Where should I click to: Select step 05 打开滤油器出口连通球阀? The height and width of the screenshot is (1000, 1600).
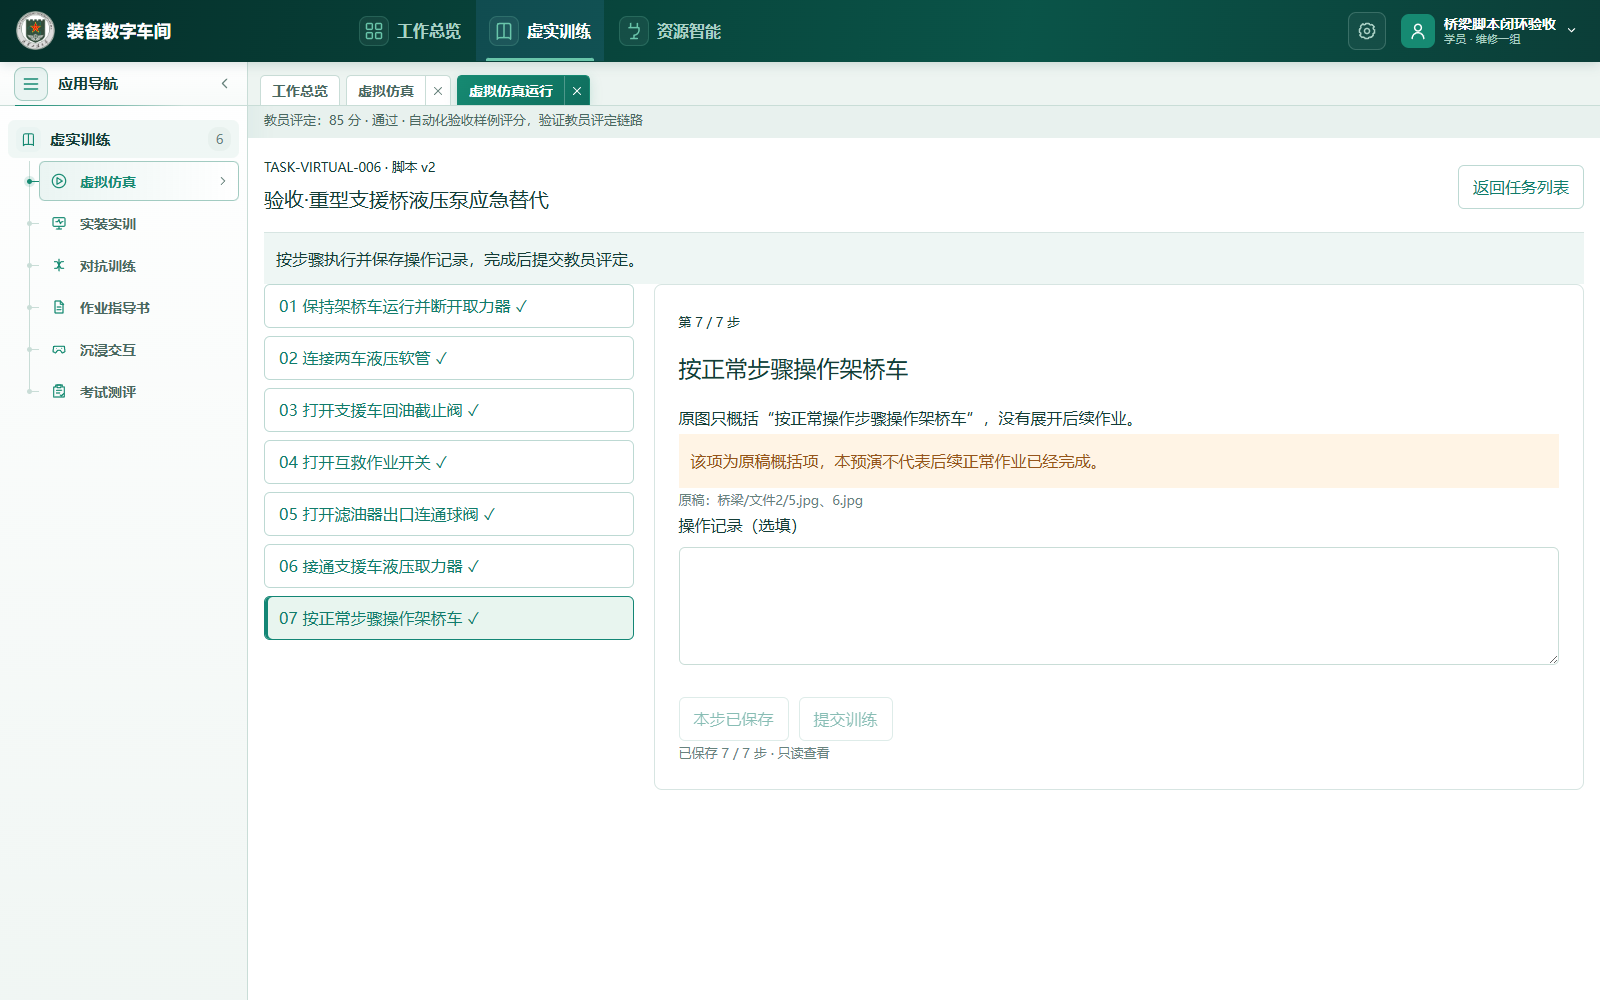[449, 514]
